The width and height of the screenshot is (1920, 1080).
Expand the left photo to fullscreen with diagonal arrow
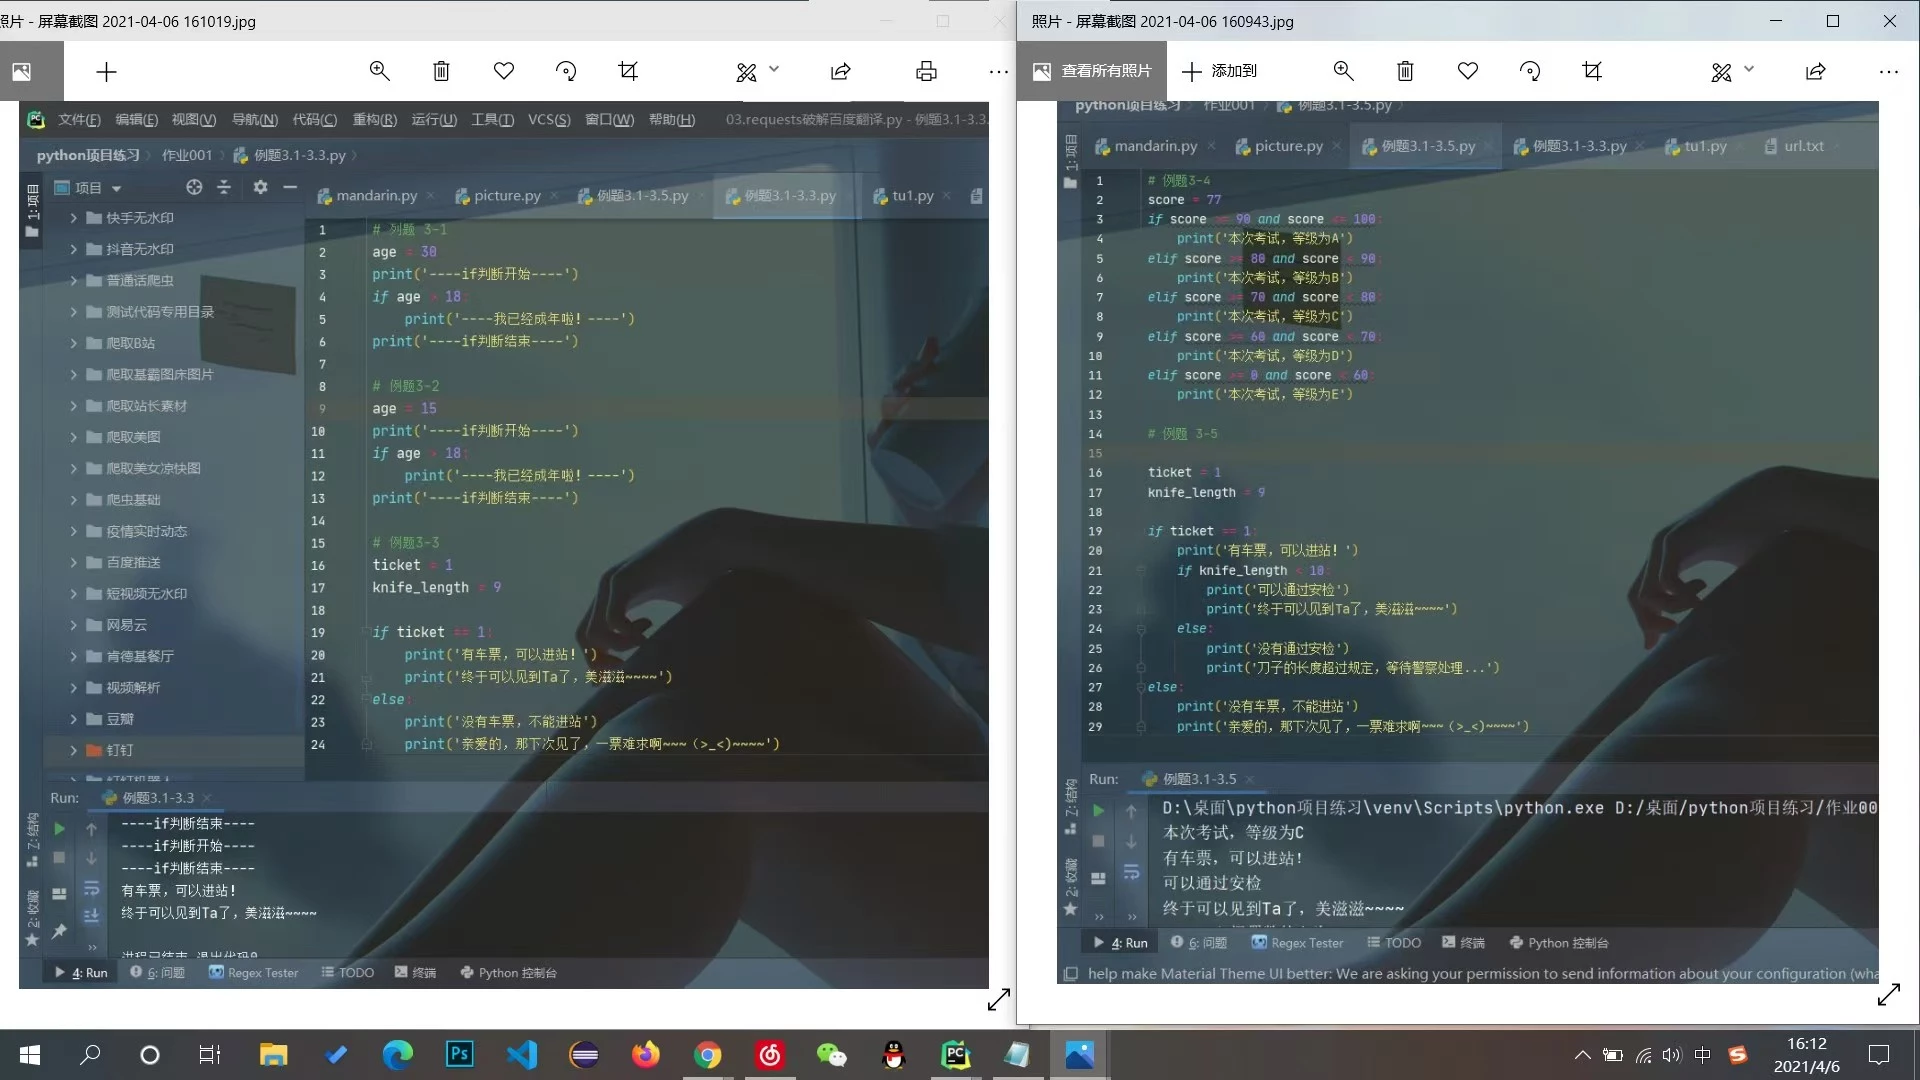click(998, 999)
